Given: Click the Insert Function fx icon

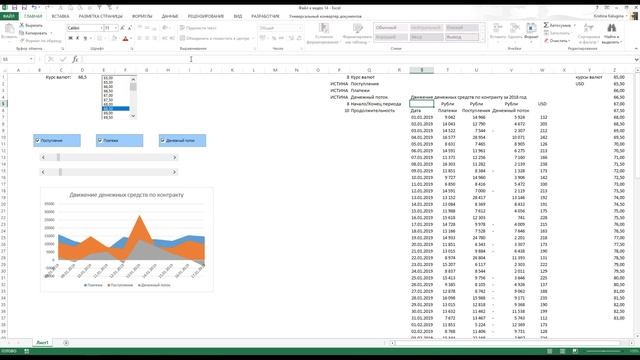Looking at the screenshot, I should (75, 59).
